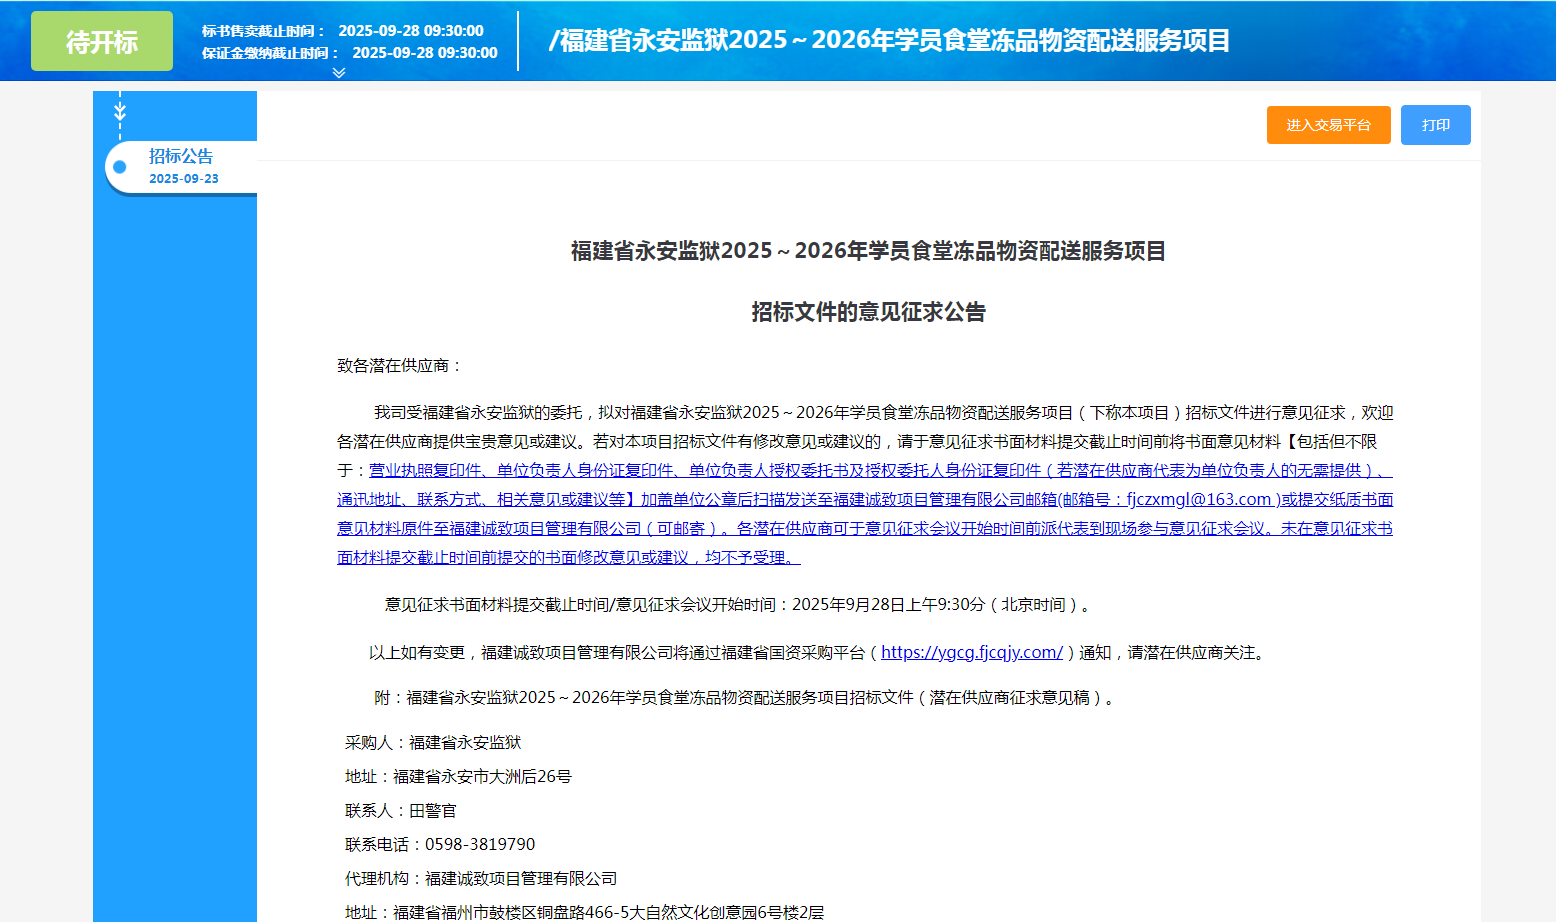This screenshot has width=1556, height=922.
Task: Click the 待开标 status button
Action: [102, 41]
